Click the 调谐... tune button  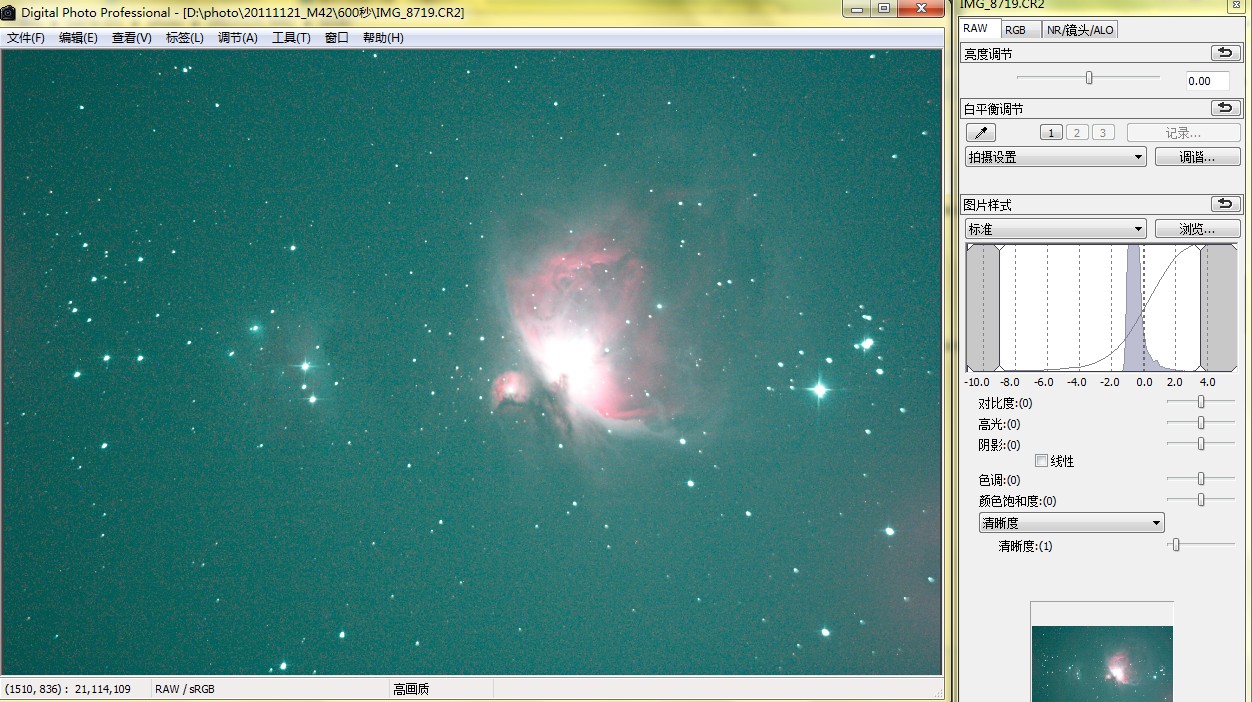pos(1197,157)
